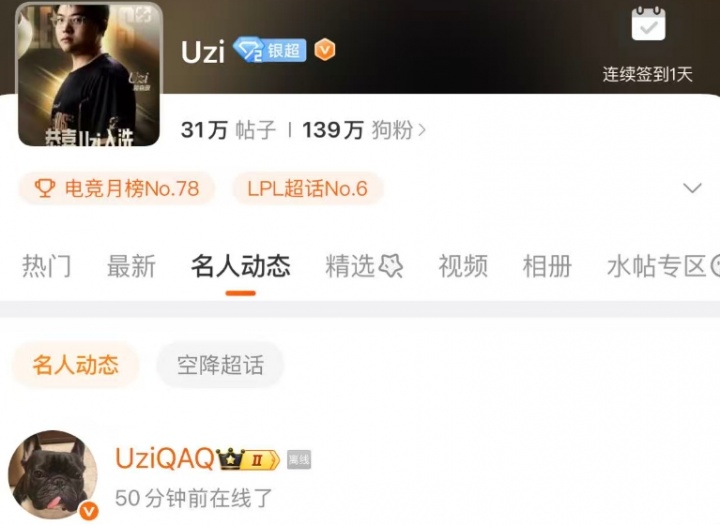720x525 pixels.
Task: Open the Uzi super-topic cover photo
Action: coord(90,74)
